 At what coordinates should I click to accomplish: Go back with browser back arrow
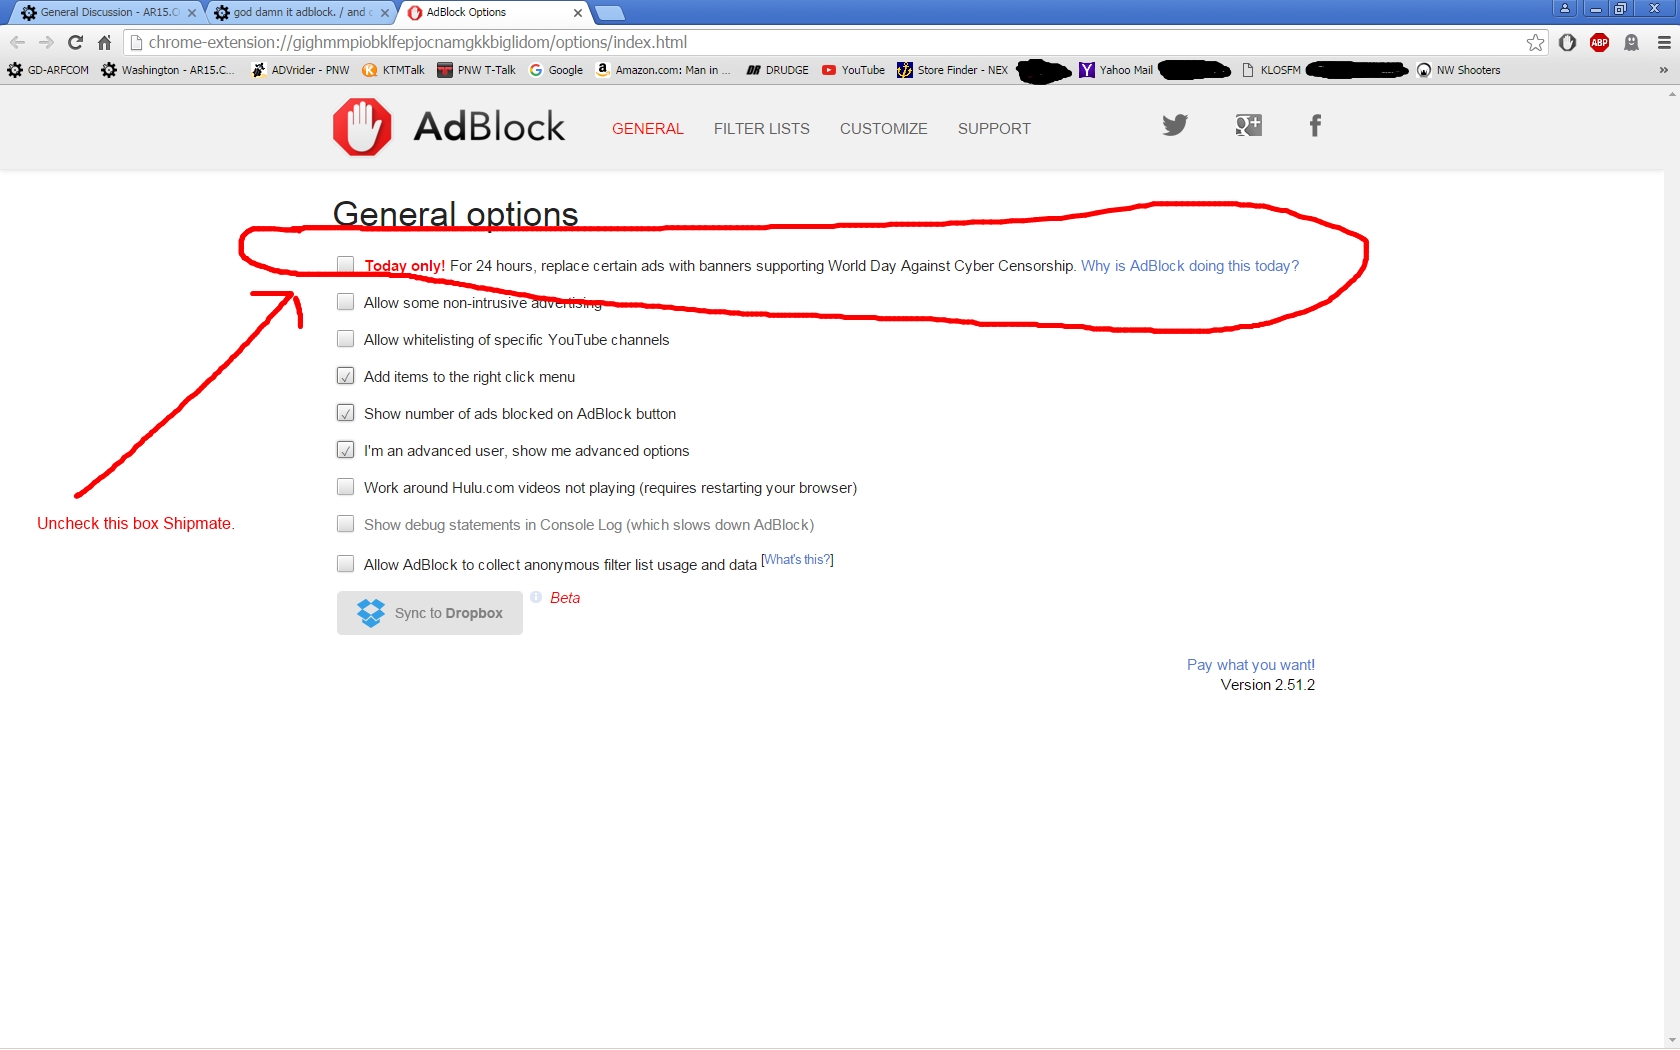click(17, 42)
